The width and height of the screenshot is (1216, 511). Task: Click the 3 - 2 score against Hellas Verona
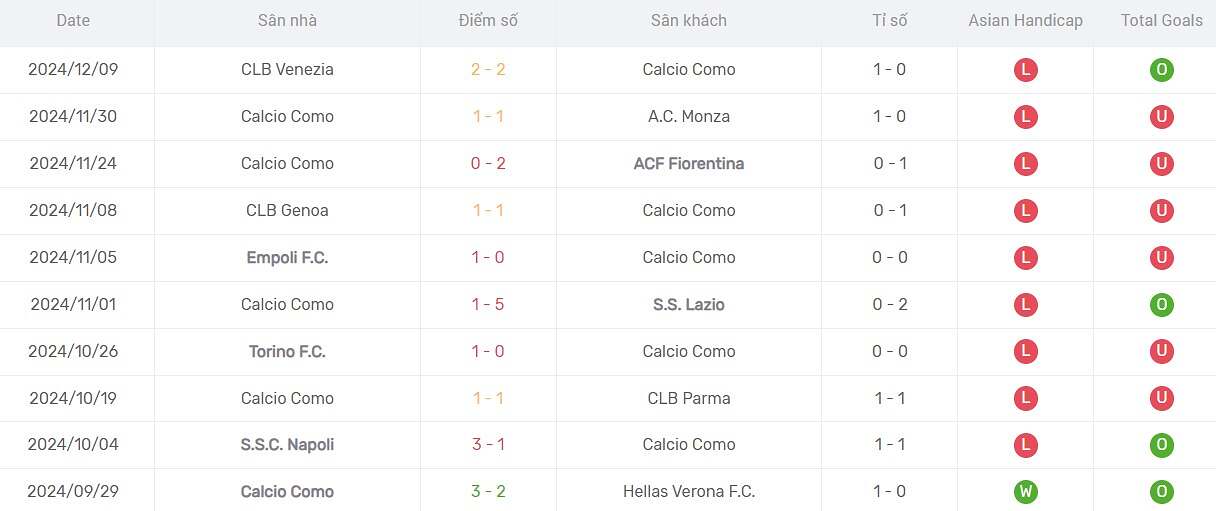pos(488,492)
